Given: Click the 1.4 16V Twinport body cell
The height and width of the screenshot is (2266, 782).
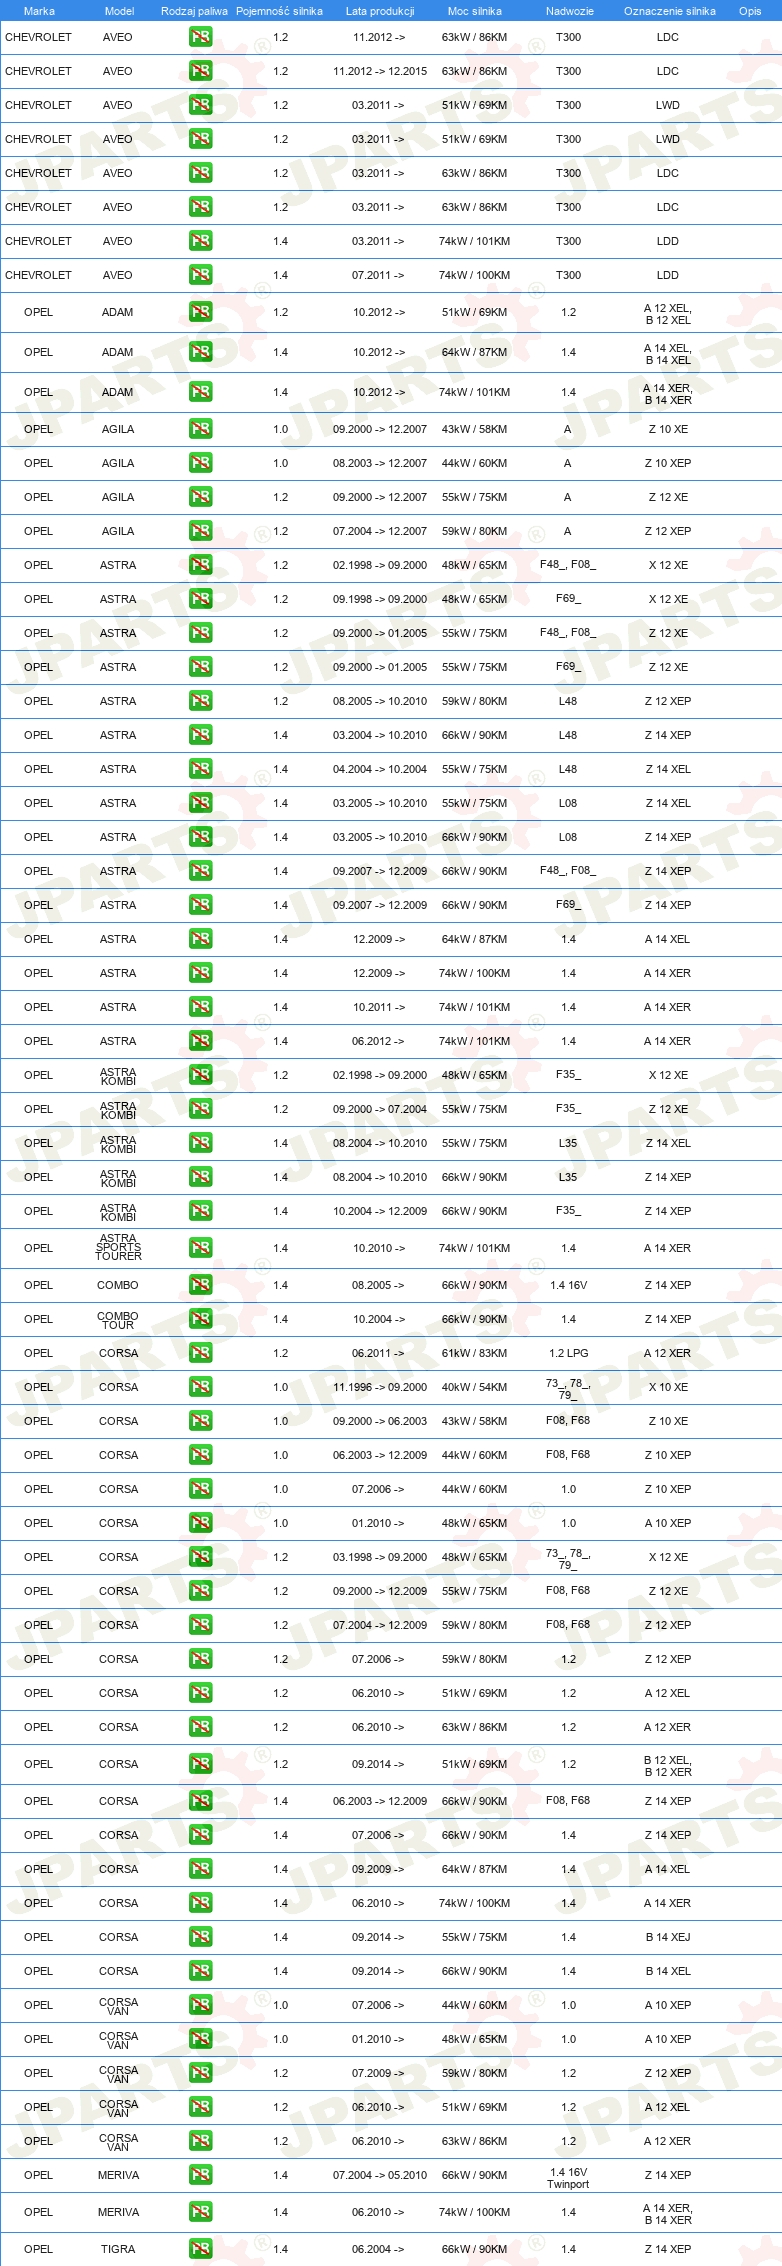Looking at the screenshot, I should (568, 2177).
